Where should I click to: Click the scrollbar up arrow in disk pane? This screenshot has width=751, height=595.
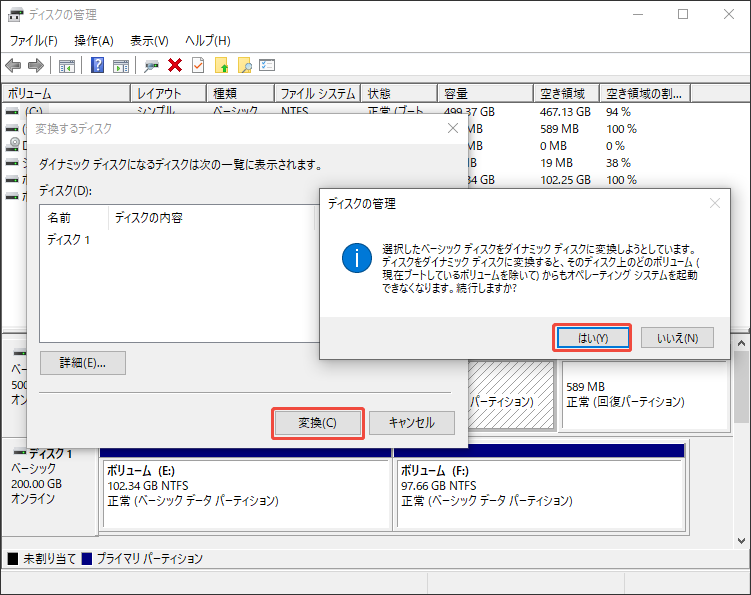coord(741,343)
